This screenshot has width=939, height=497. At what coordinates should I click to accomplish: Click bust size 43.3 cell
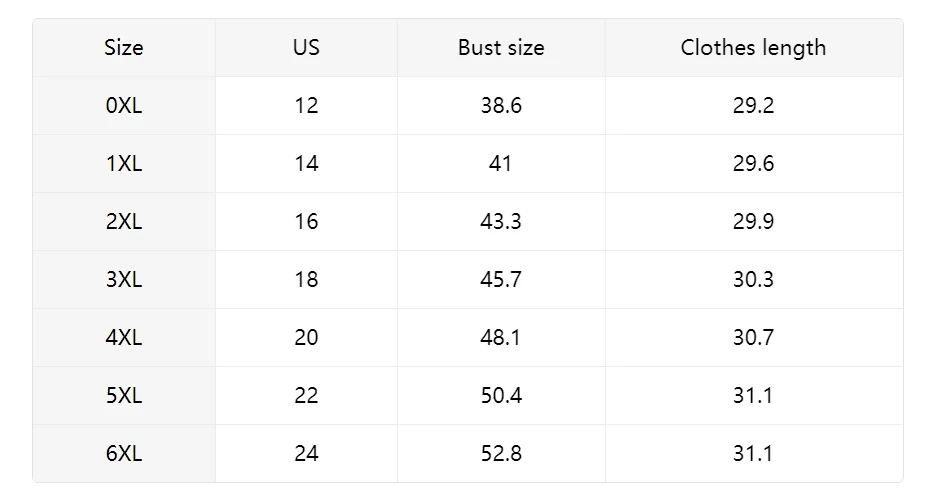(x=501, y=222)
